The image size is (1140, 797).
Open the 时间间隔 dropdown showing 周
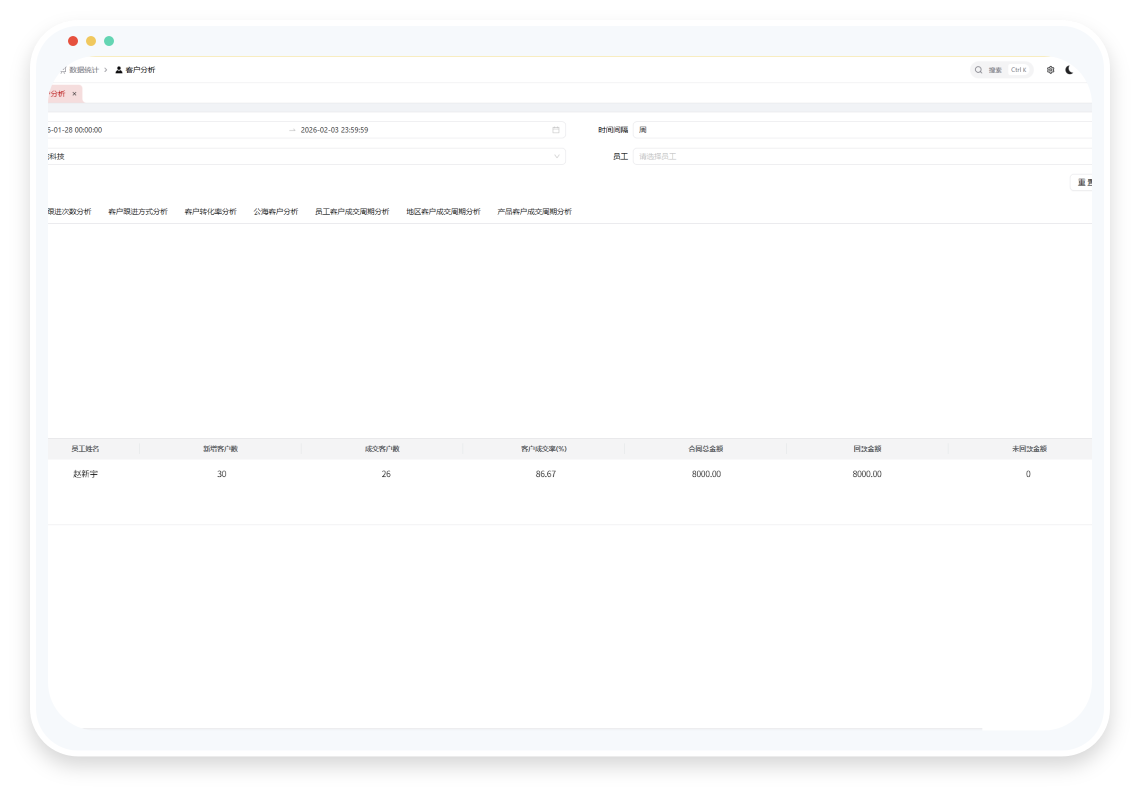click(862, 130)
